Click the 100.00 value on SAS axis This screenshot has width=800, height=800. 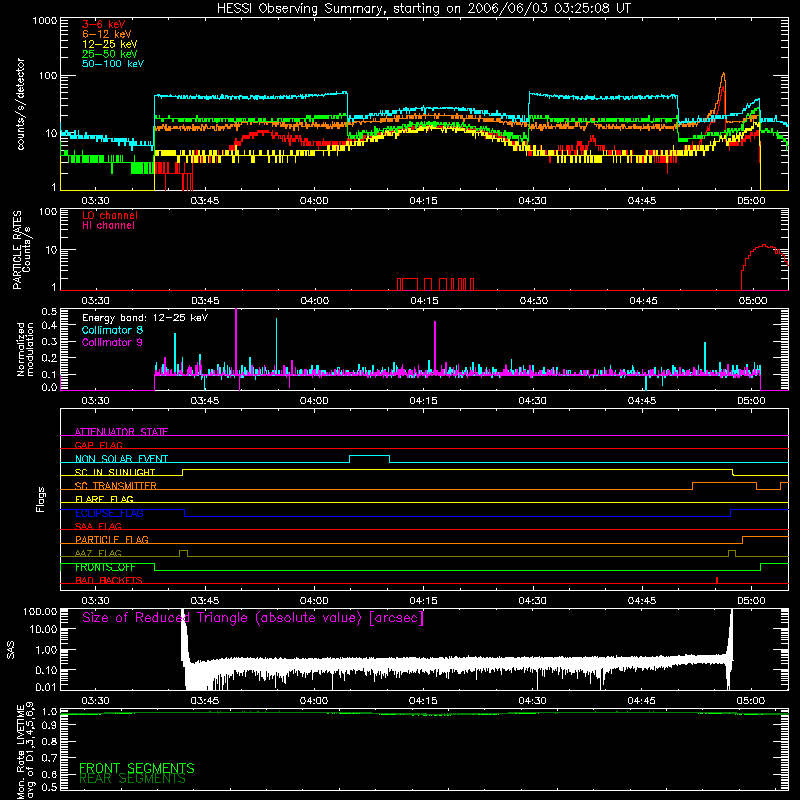40,612
